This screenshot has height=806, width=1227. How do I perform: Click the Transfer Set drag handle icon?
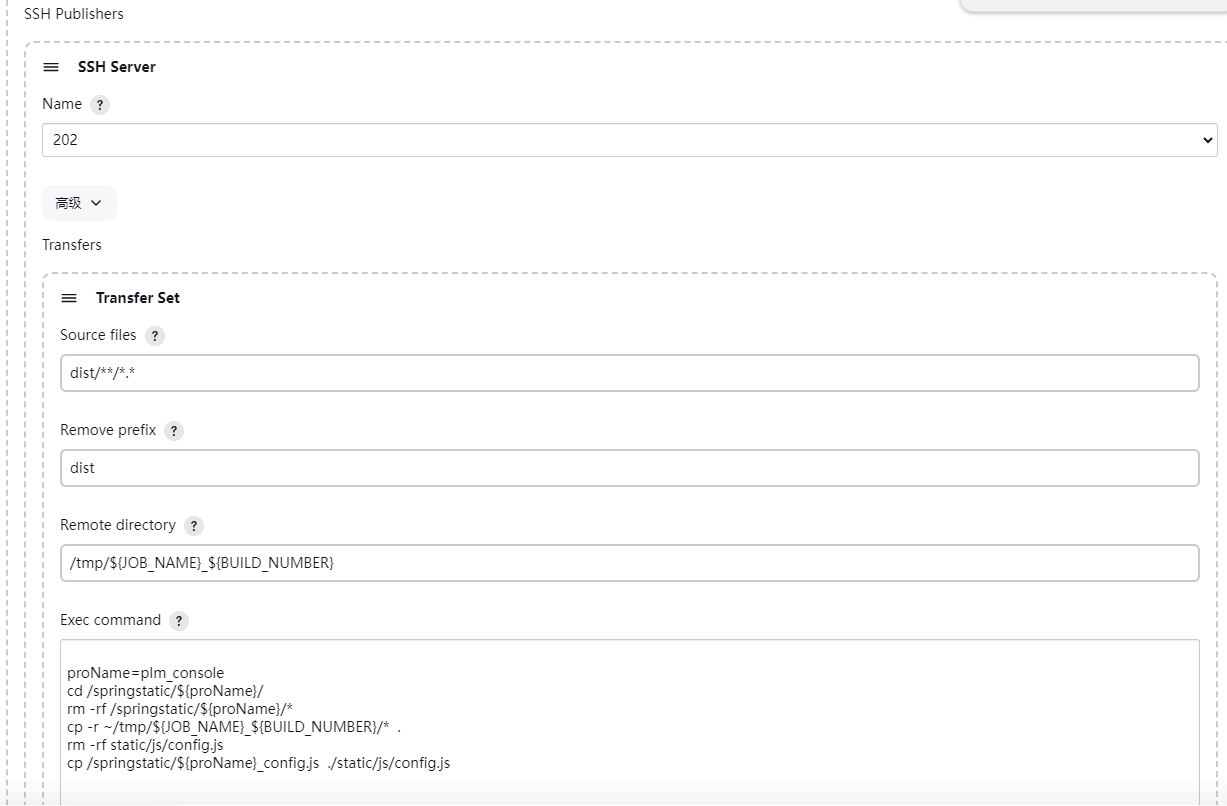69,297
